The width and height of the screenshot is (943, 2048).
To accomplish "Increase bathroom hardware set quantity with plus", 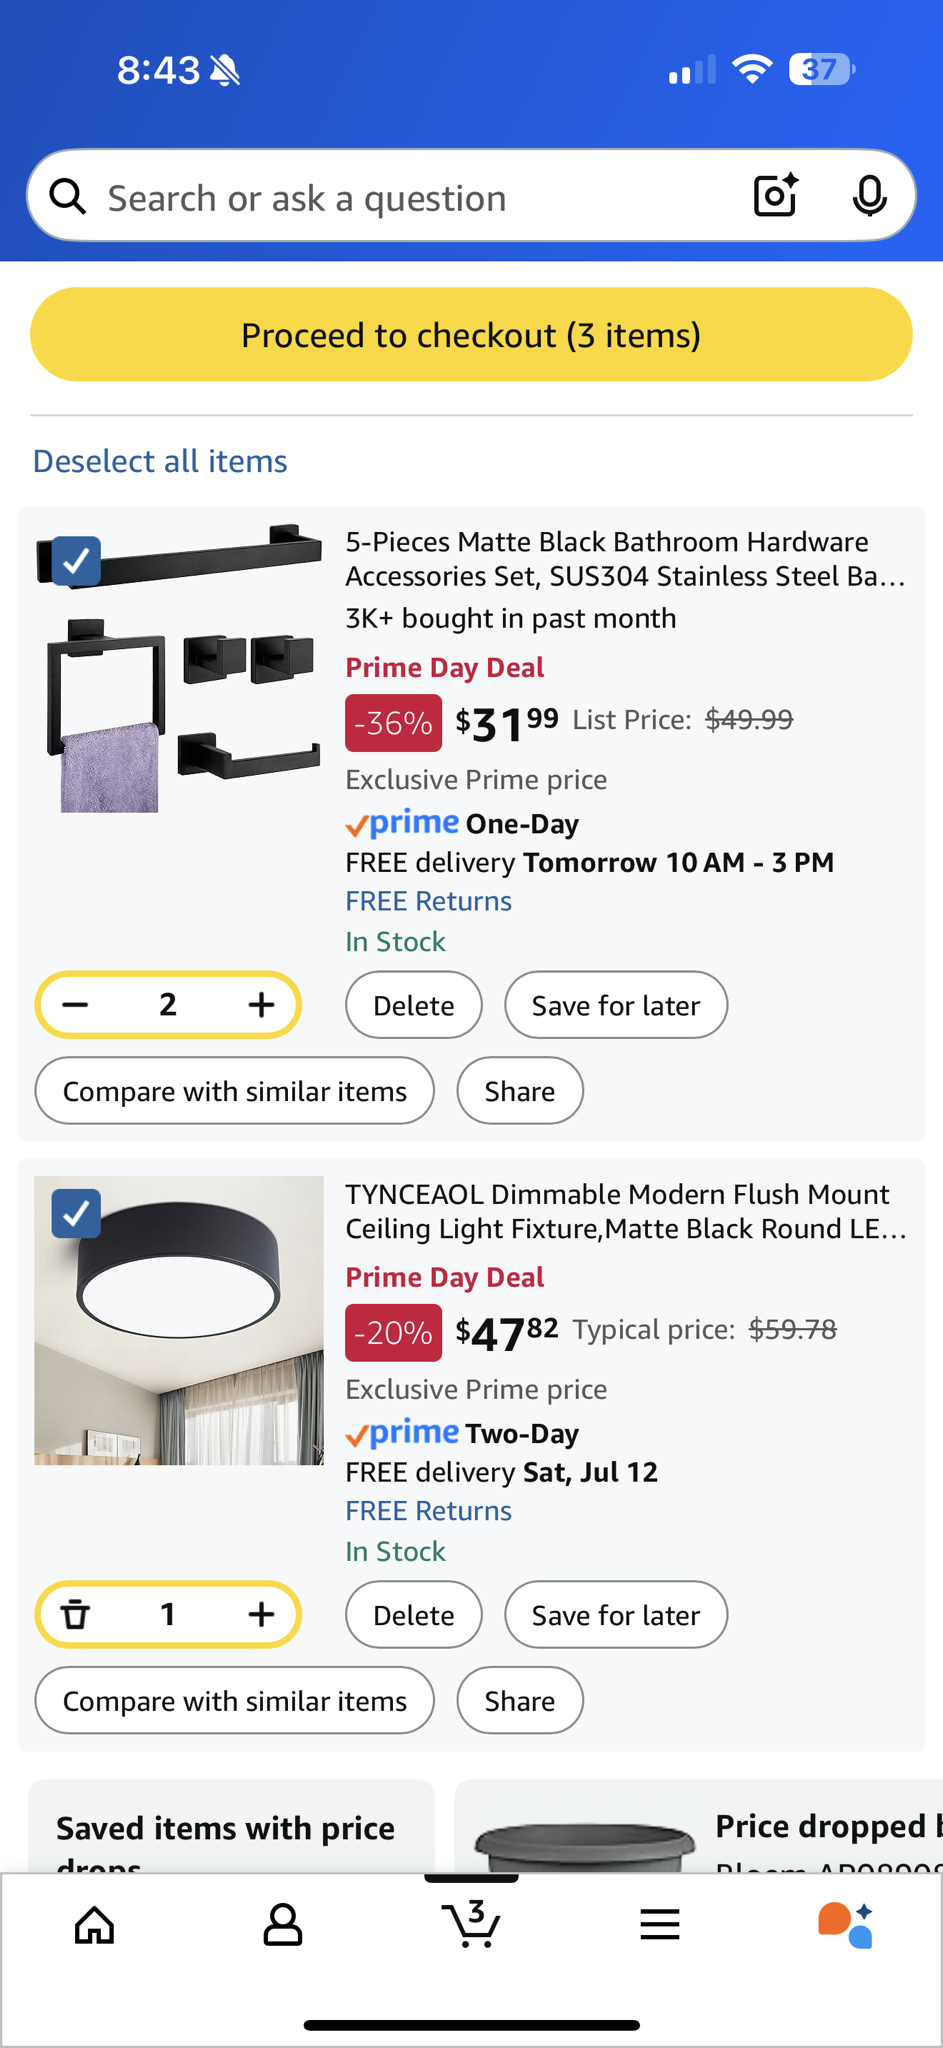I will [x=261, y=1005].
